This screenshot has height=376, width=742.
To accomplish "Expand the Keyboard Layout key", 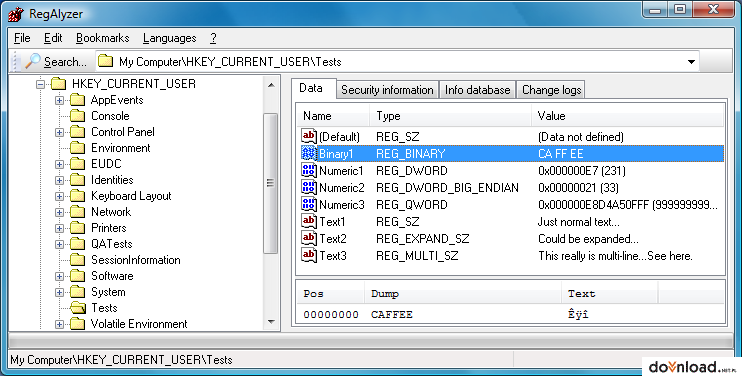I will tap(60, 196).
